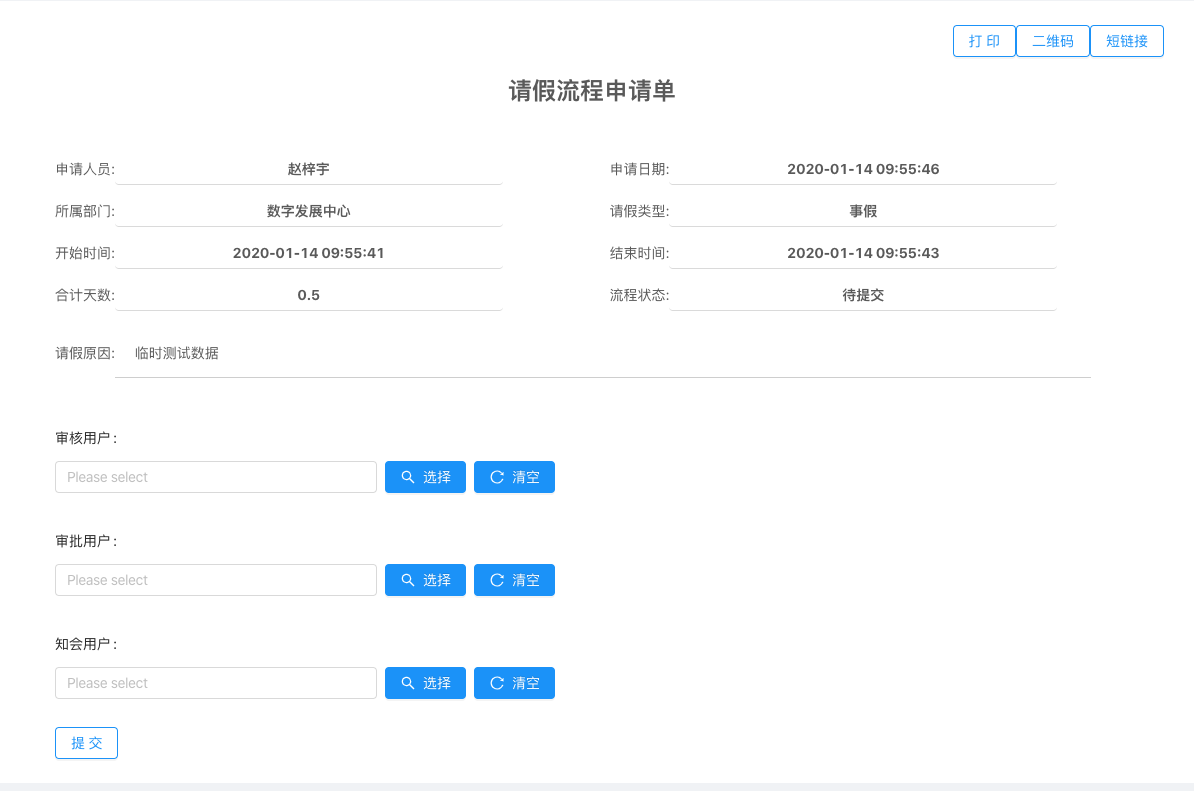
Task: Generate a short link via 短链接
Action: click(x=1126, y=41)
